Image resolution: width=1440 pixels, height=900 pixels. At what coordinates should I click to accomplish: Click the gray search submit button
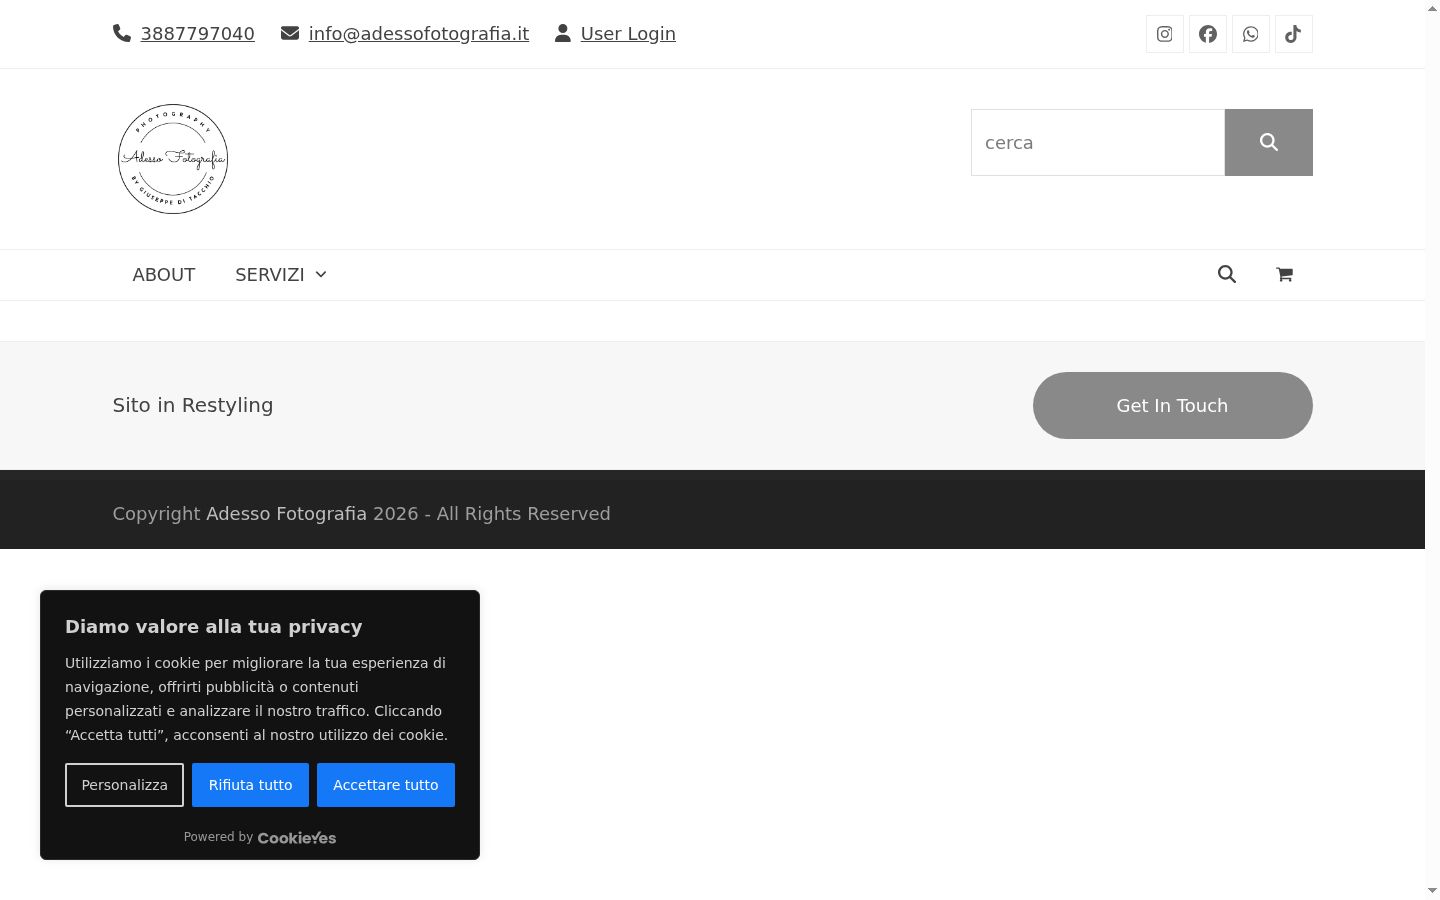coord(1269,142)
